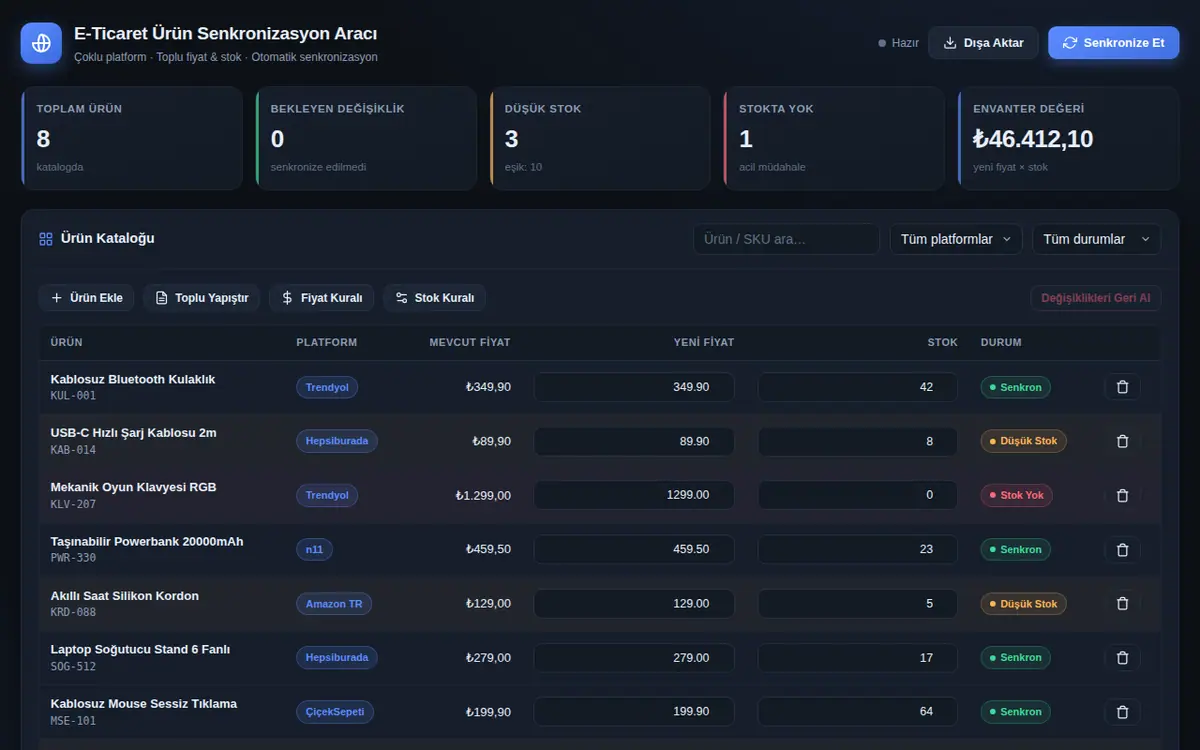This screenshot has width=1200, height=750.
Task: Focus the Ürün / SKU ara search field
Action: click(x=786, y=239)
